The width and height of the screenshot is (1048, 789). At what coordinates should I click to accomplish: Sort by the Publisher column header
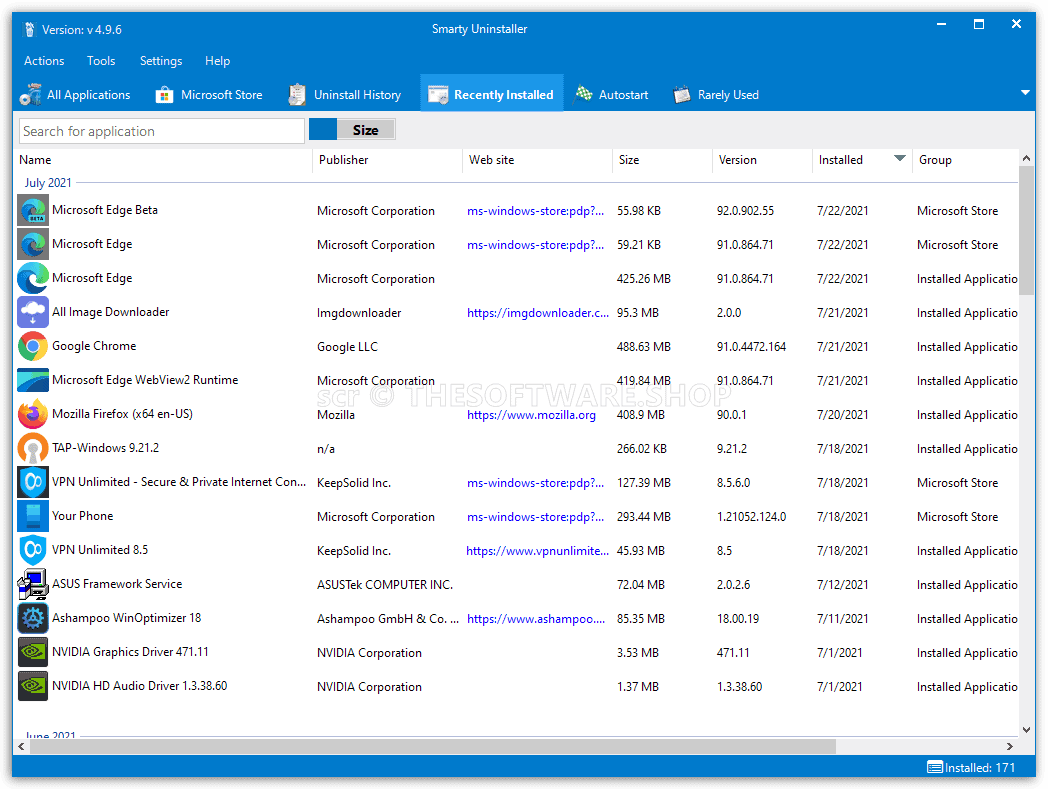point(388,160)
